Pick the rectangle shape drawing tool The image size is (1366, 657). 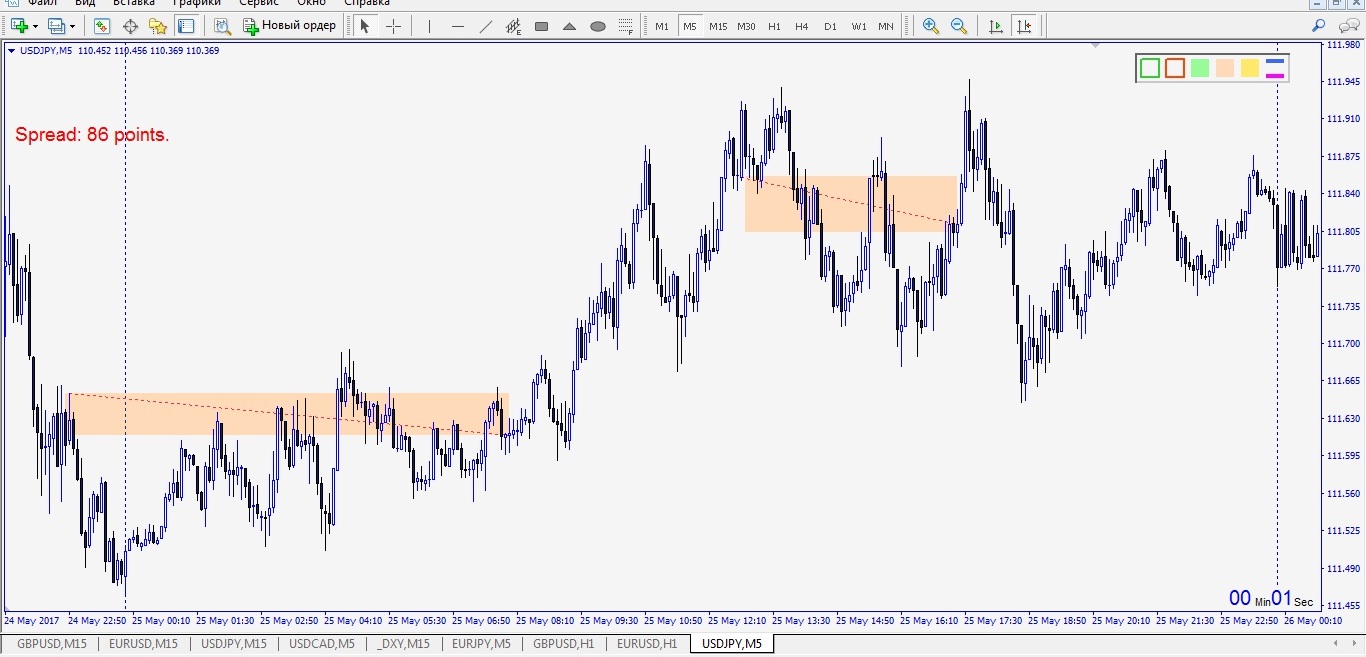pyautogui.click(x=542, y=26)
